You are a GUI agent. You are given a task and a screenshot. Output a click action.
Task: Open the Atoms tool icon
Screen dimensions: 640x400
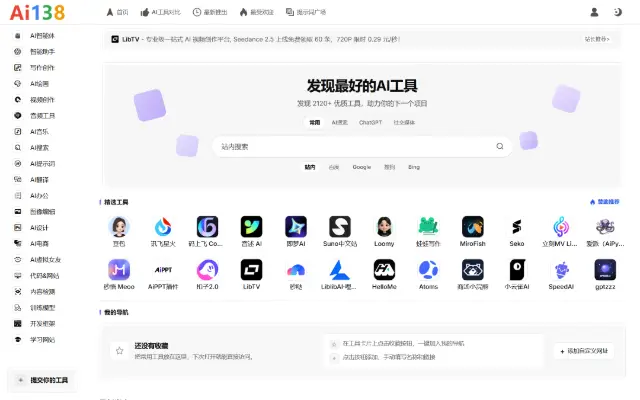click(x=428, y=270)
